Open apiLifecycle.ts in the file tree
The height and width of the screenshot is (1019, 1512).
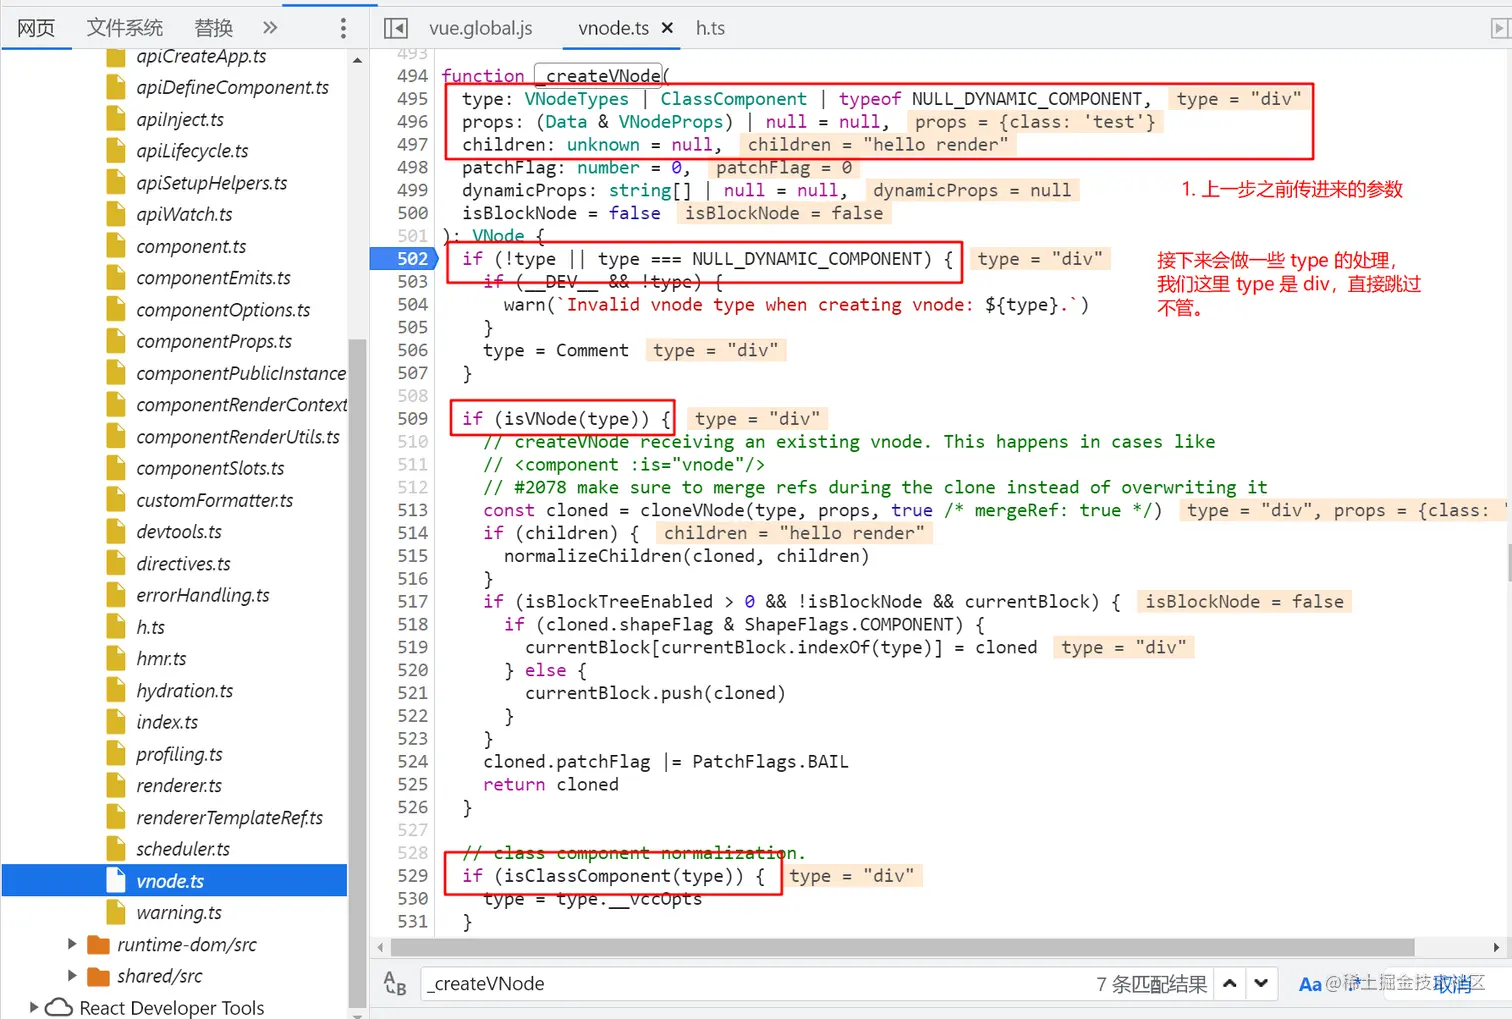192,151
